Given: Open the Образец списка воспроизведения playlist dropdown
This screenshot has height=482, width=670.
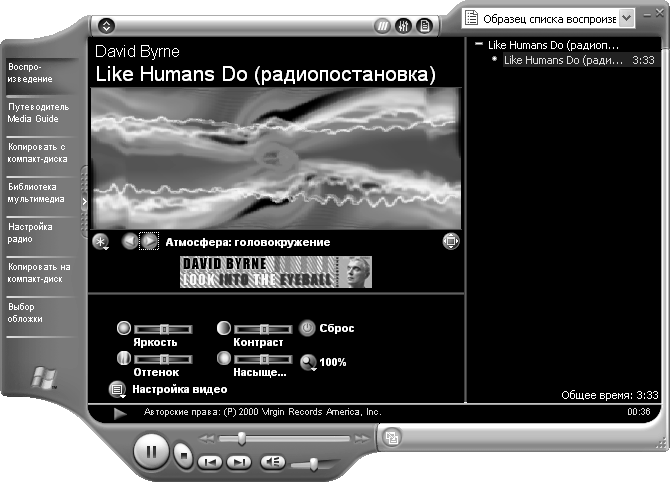Looking at the screenshot, I should tap(626, 18).
